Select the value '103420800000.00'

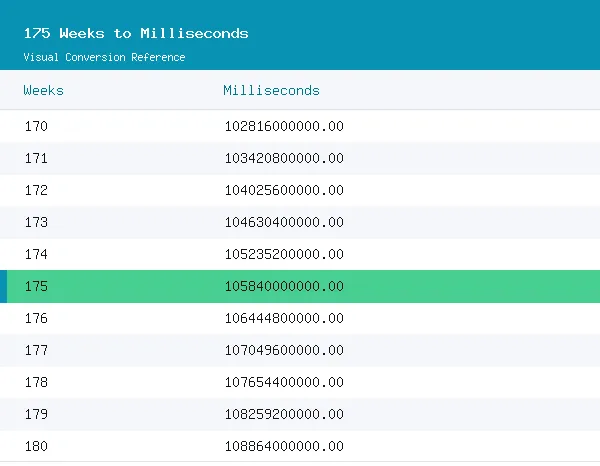tap(284, 158)
